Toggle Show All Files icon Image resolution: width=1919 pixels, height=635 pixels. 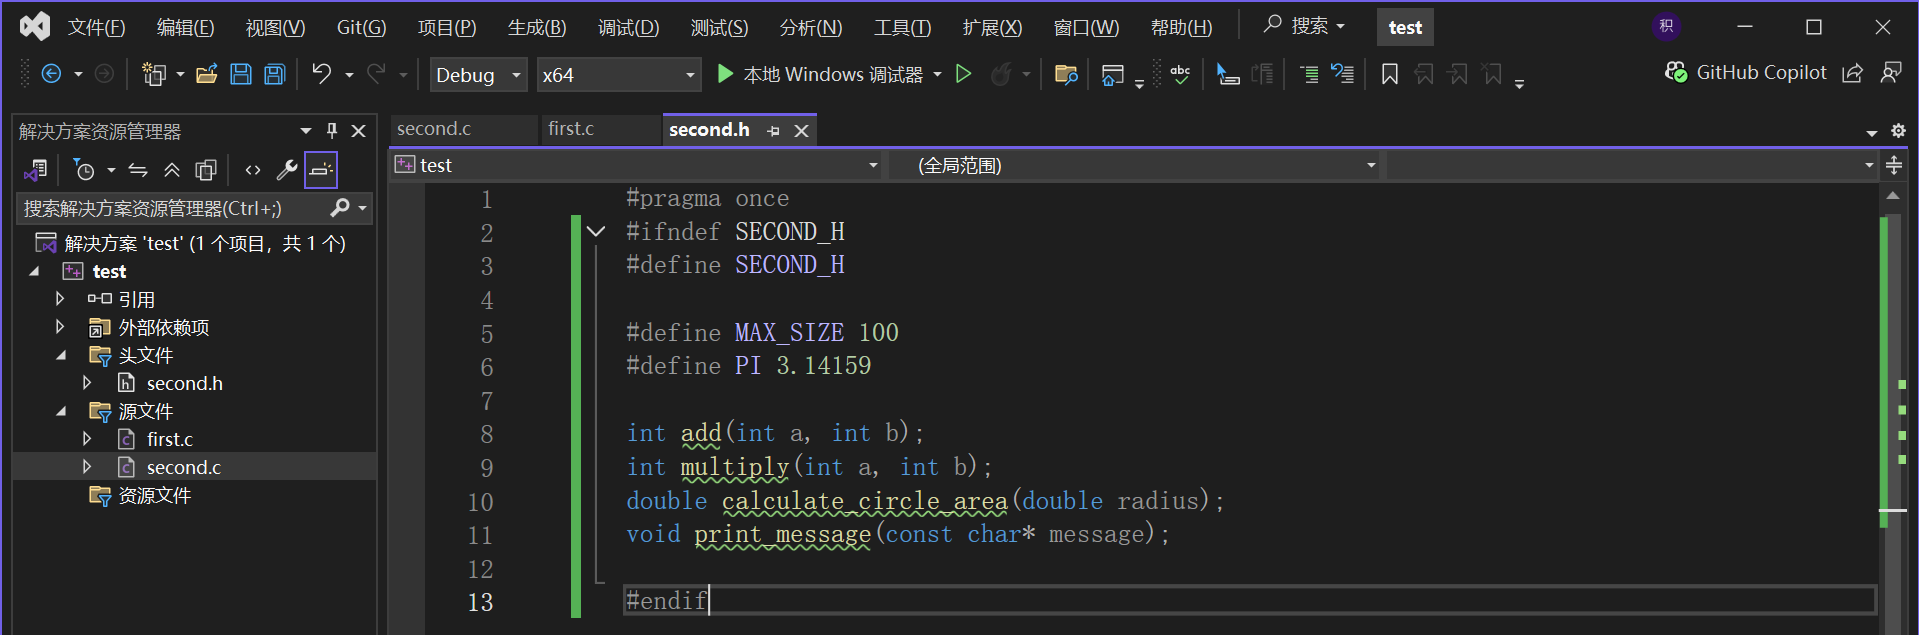pos(206,170)
